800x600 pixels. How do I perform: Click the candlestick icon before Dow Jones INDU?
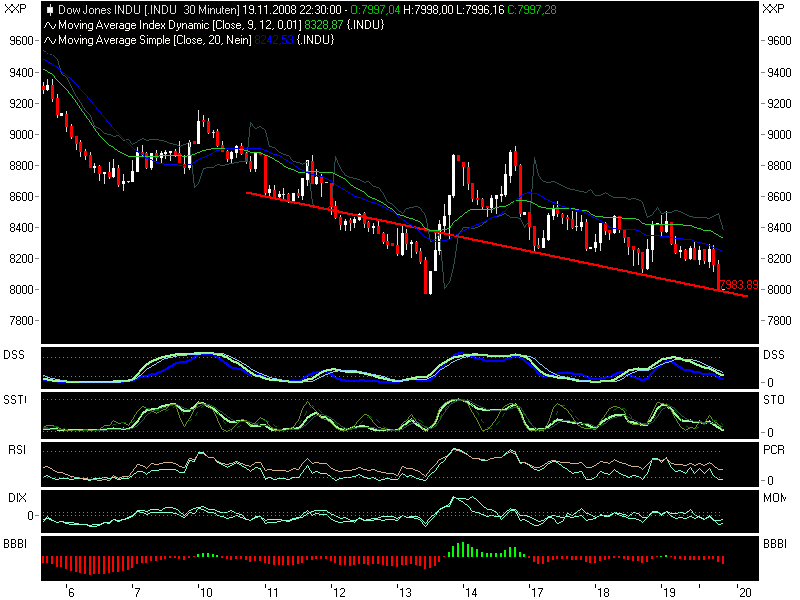pyautogui.click(x=49, y=10)
